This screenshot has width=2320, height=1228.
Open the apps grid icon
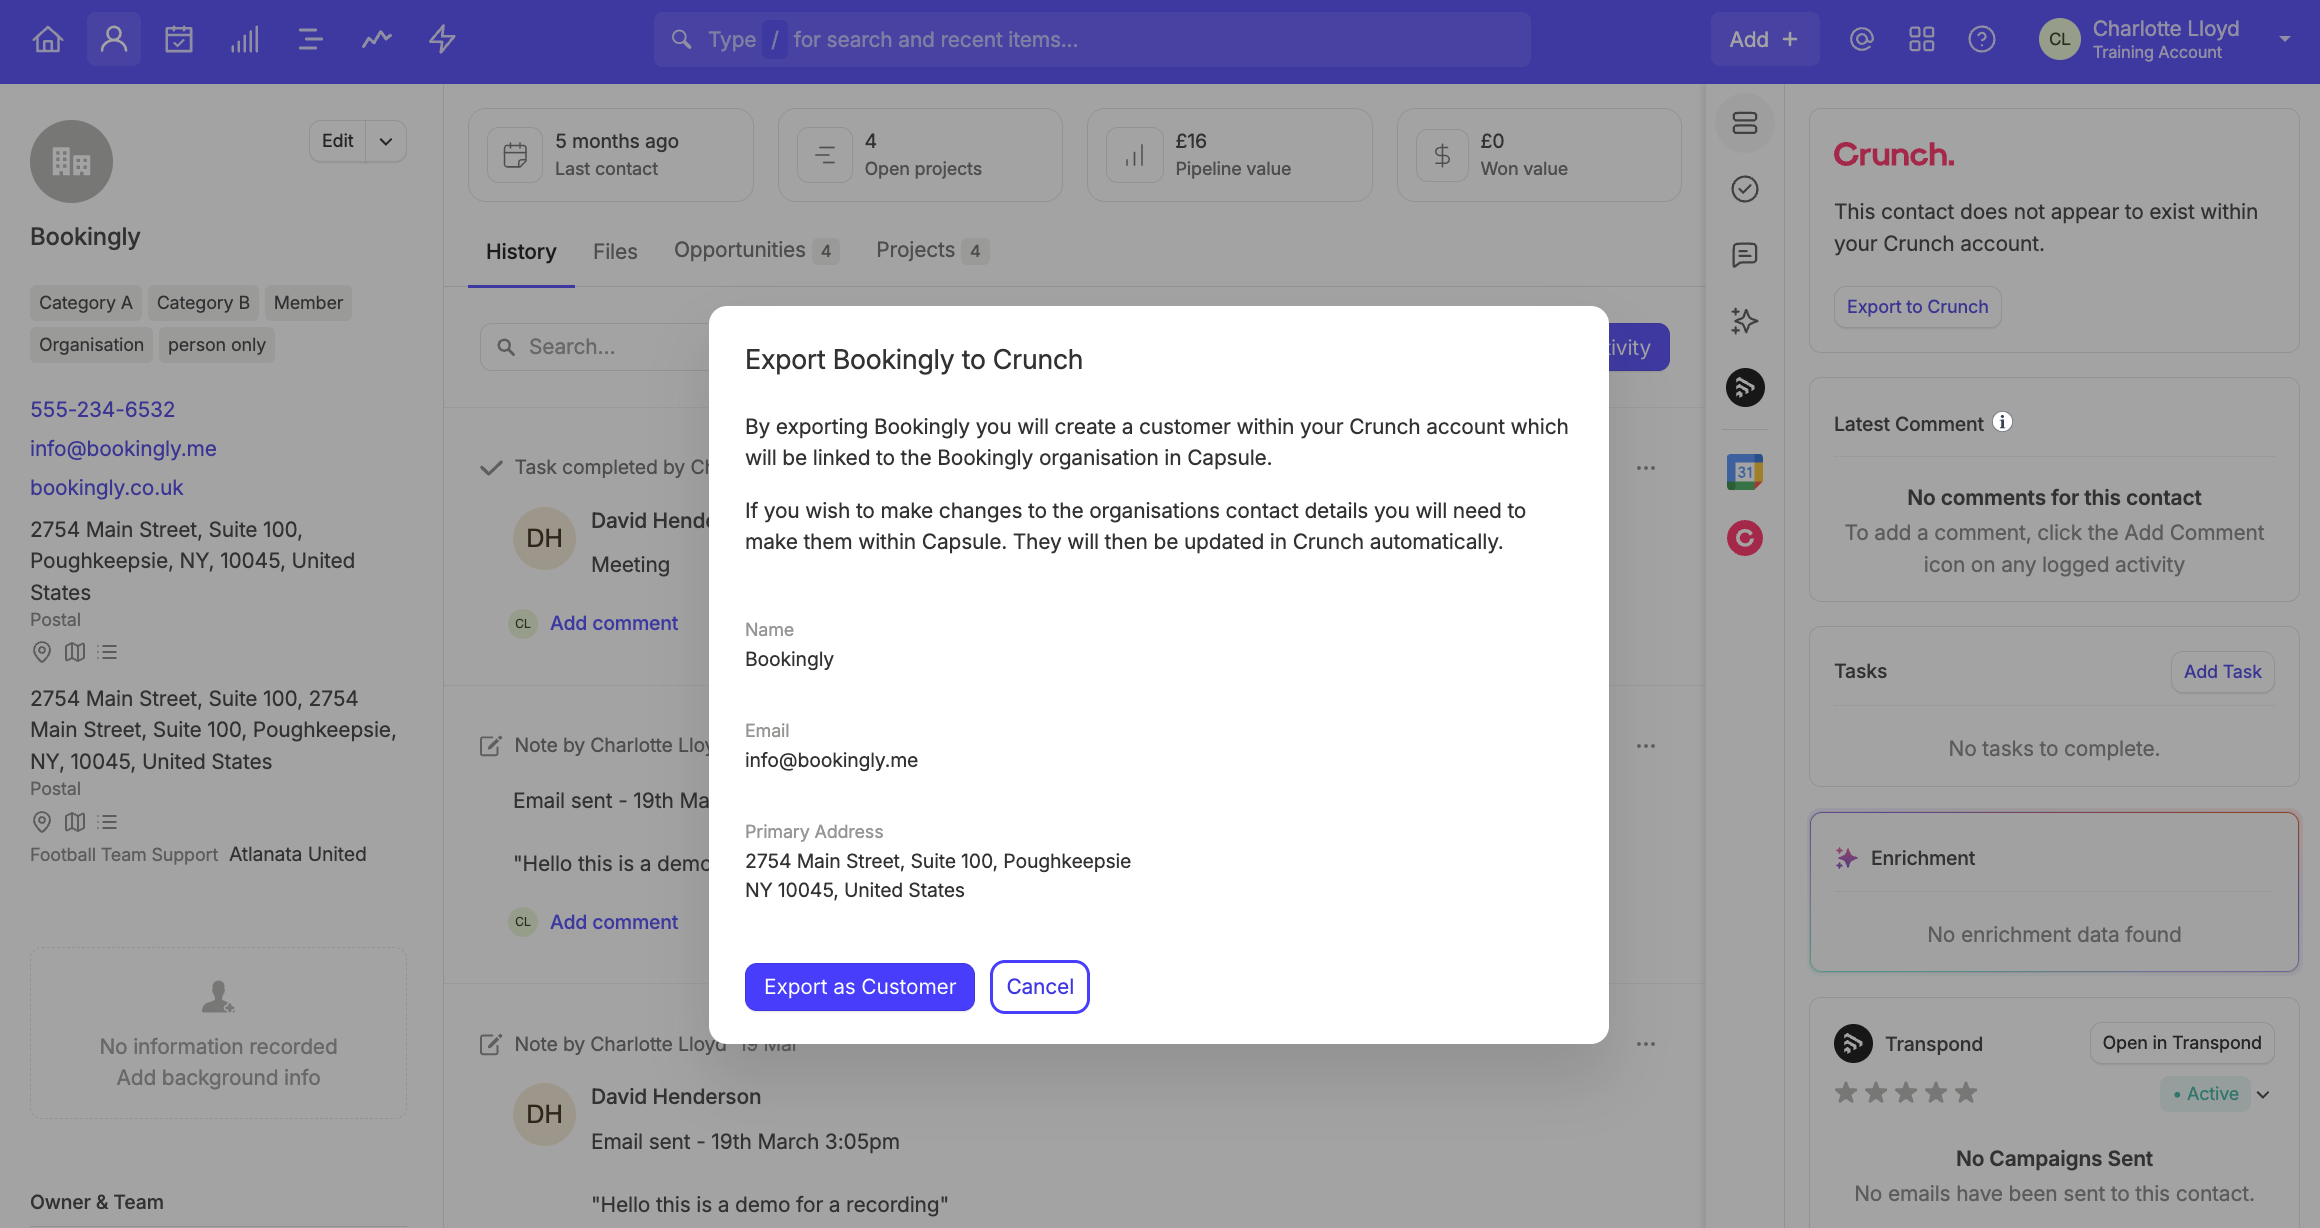click(x=1921, y=39)
